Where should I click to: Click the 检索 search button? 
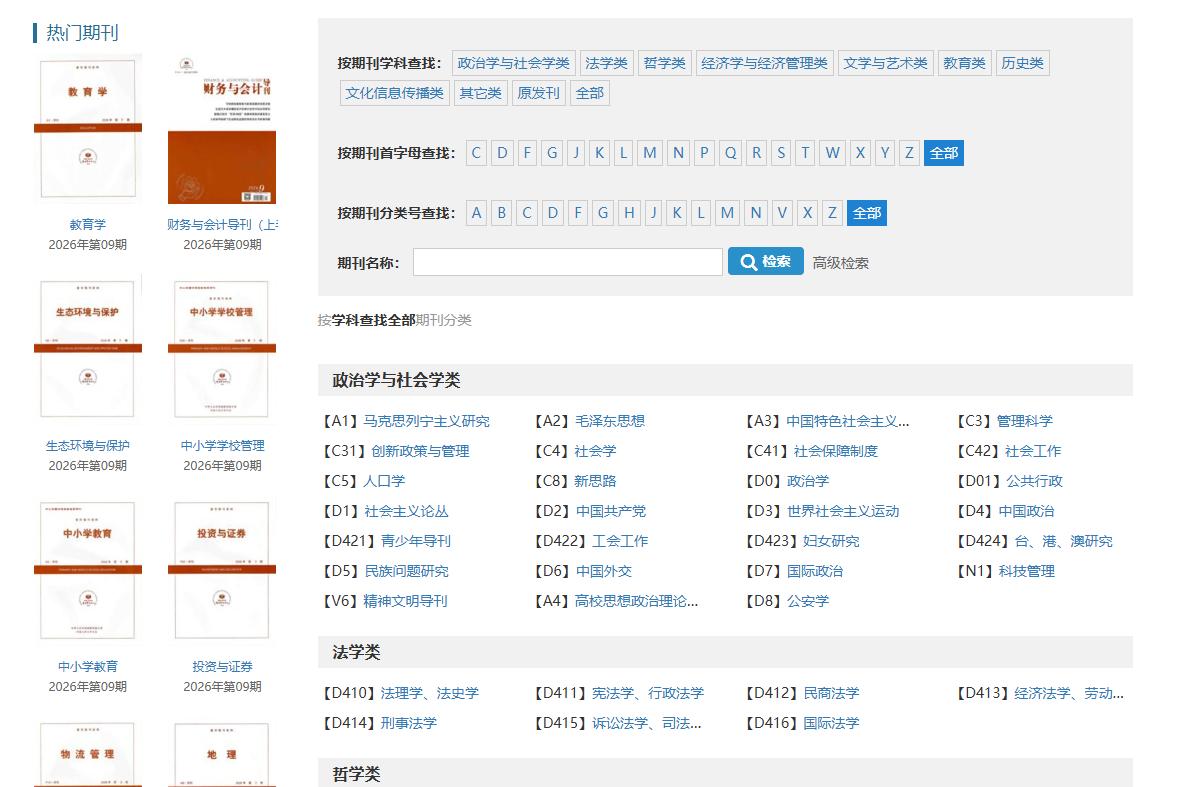click(x=765, y=261)
